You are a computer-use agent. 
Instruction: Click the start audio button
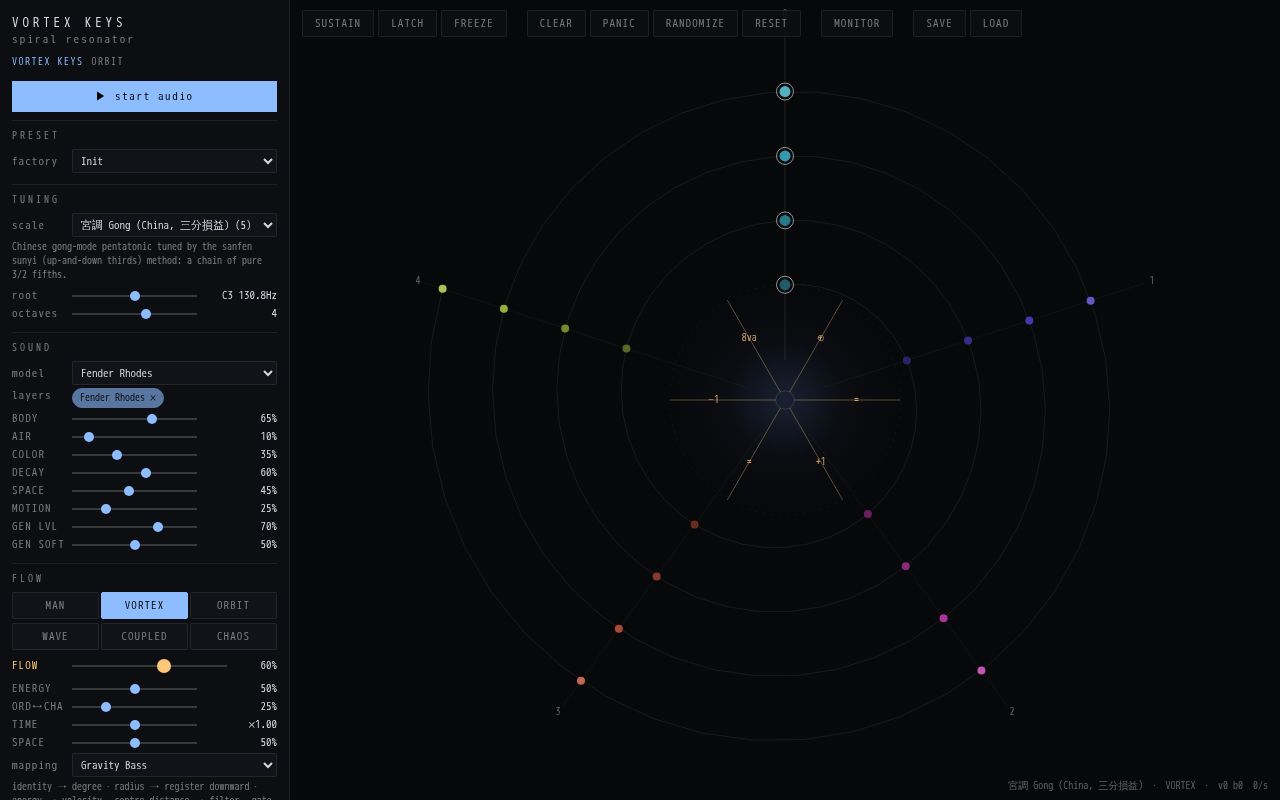(x=144, y=96)
